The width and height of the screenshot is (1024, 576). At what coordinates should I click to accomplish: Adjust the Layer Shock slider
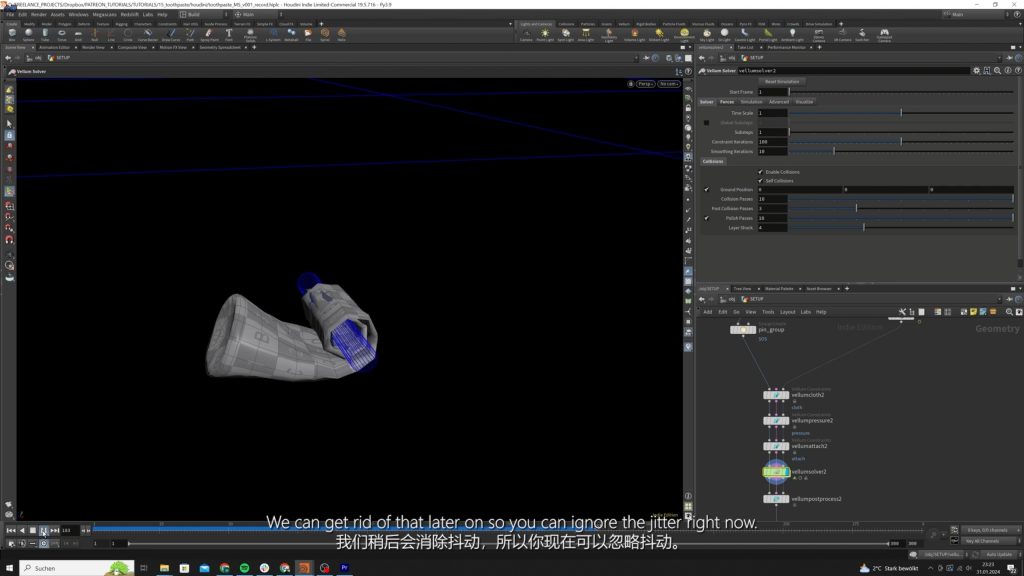[901, 228]
